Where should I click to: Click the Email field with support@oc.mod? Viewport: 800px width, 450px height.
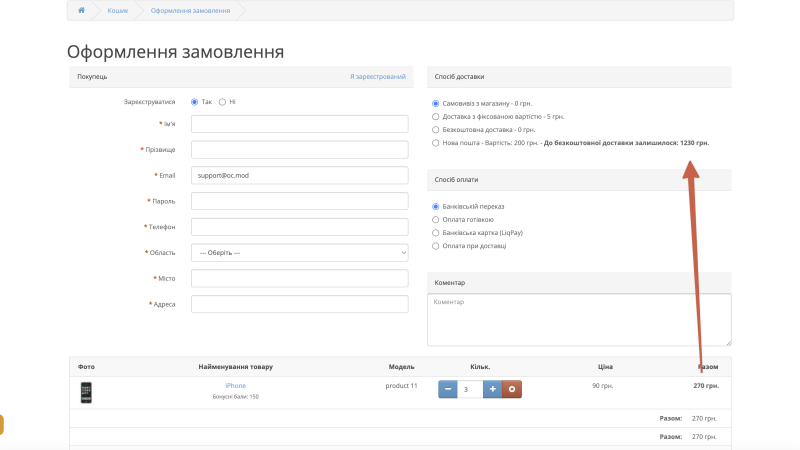click(299, 176)
